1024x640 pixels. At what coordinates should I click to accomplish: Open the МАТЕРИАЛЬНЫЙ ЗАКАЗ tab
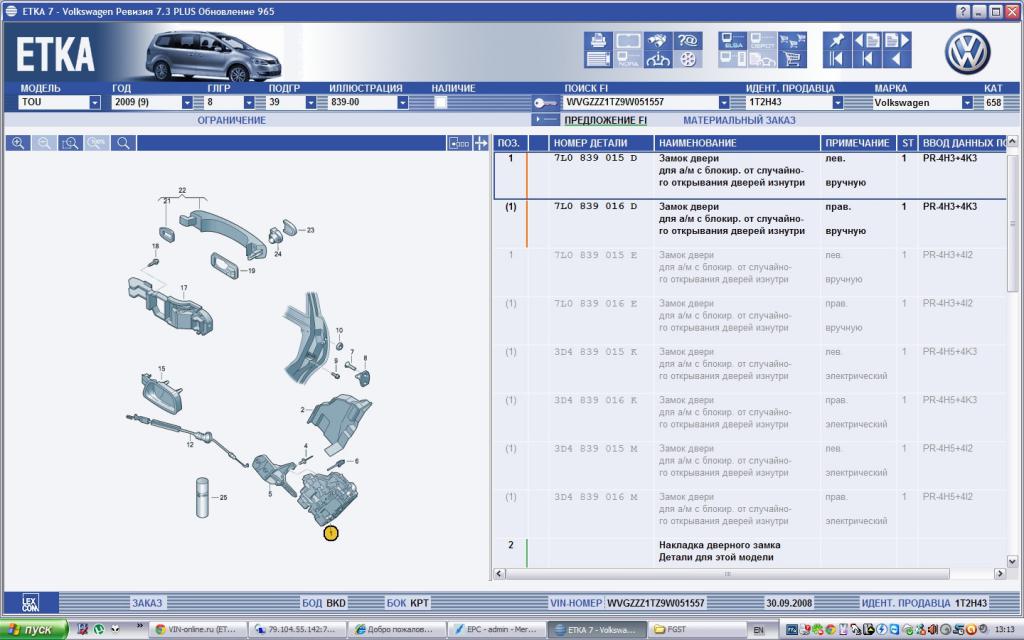739,120
